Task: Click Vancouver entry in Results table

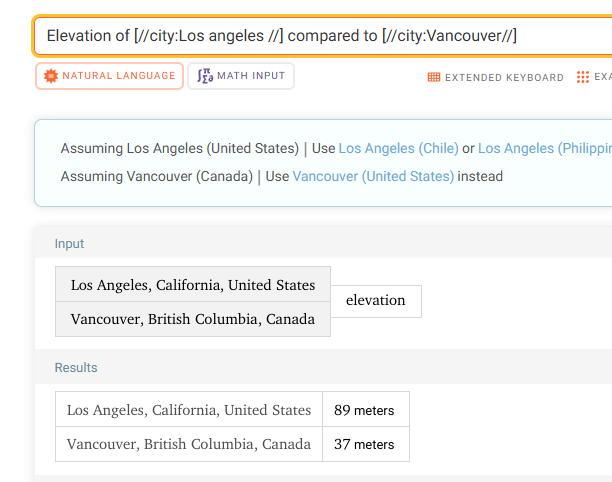Action: (x=189, y=444)
